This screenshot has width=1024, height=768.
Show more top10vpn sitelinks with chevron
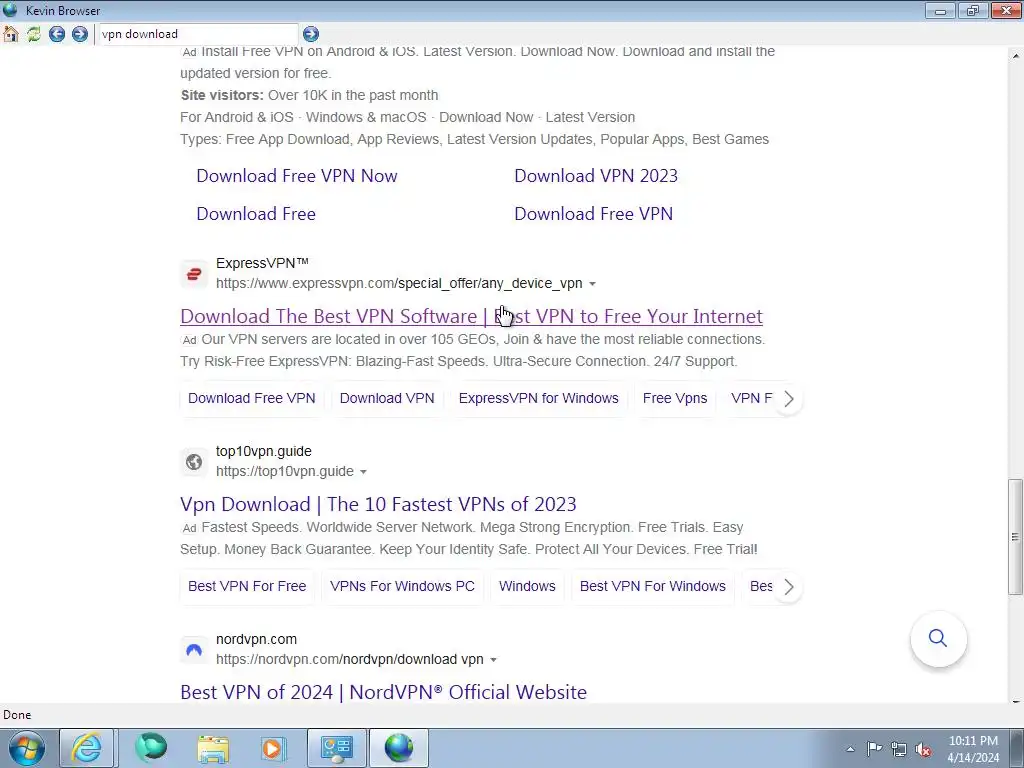[x=788, y=586]
